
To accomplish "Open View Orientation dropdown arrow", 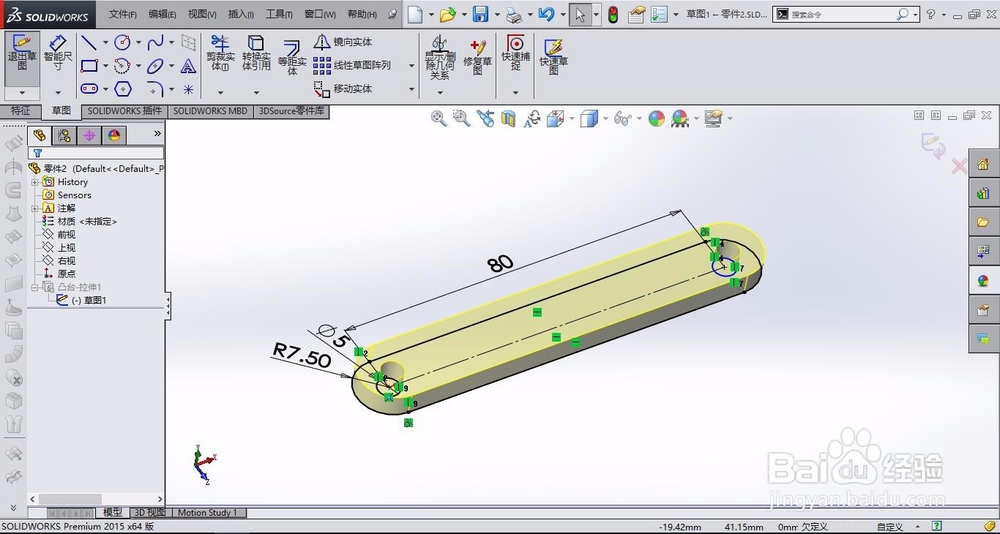I will click(571, 118).
